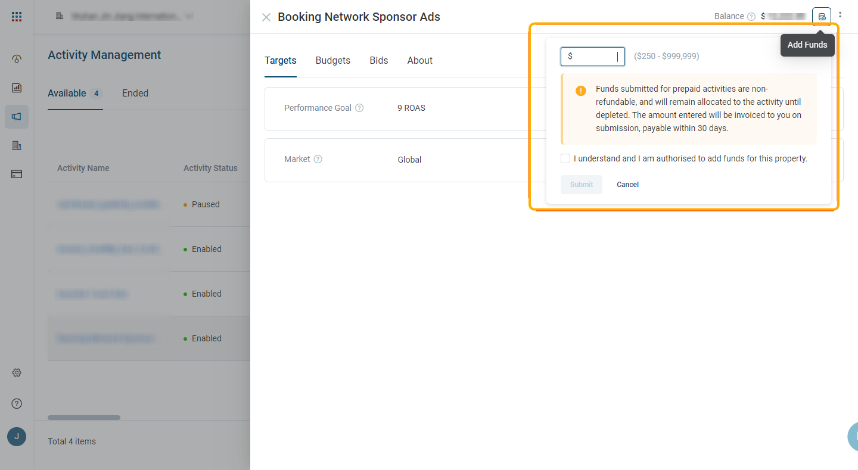Click the Available count badge 4
The height and width of the screenshot is (470, 858).
click(x=96, y=94)
